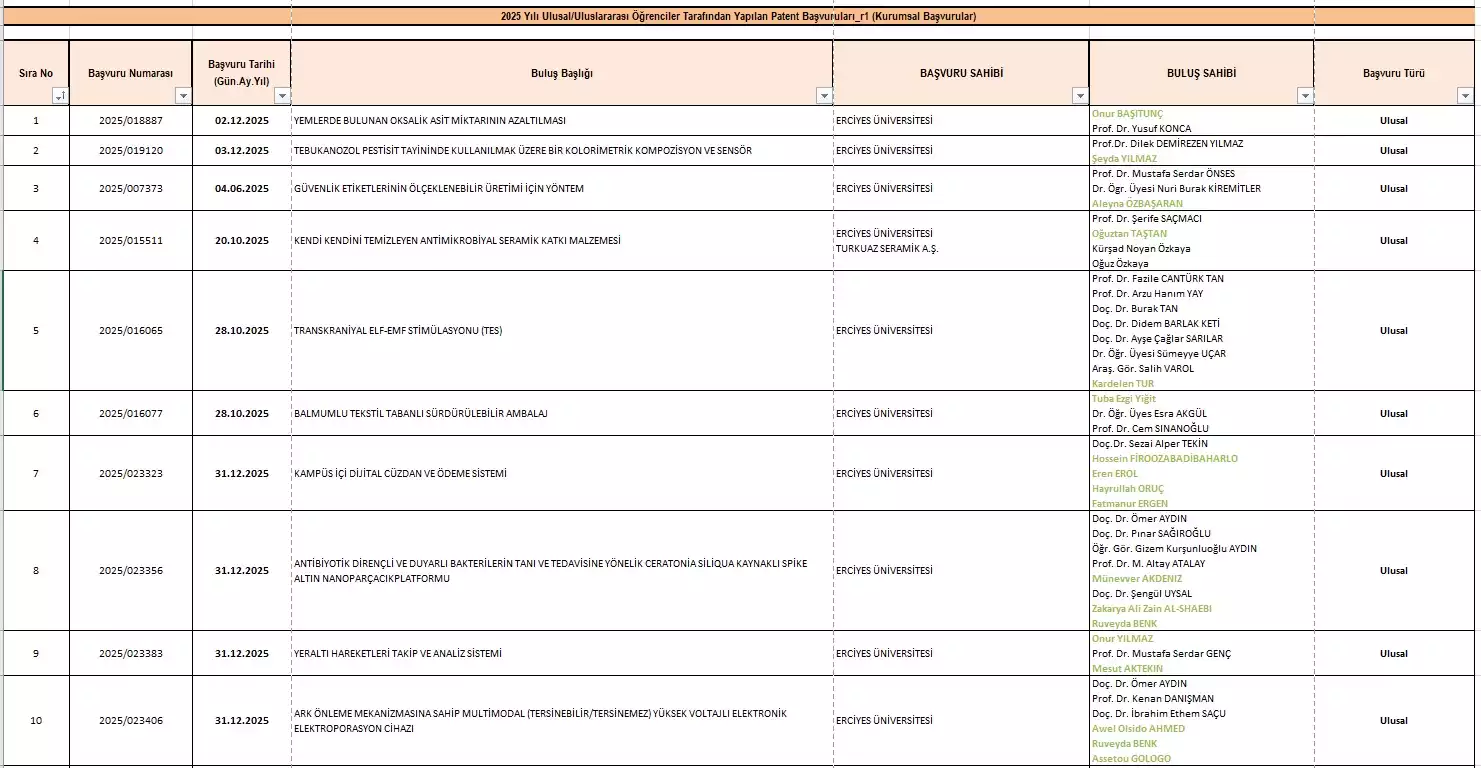The image size is (1481, 768).
Task: Select YERALTI HAREKETLERİ TAKİP title cell
Action: pyautogui.click(x=397, y=654)
